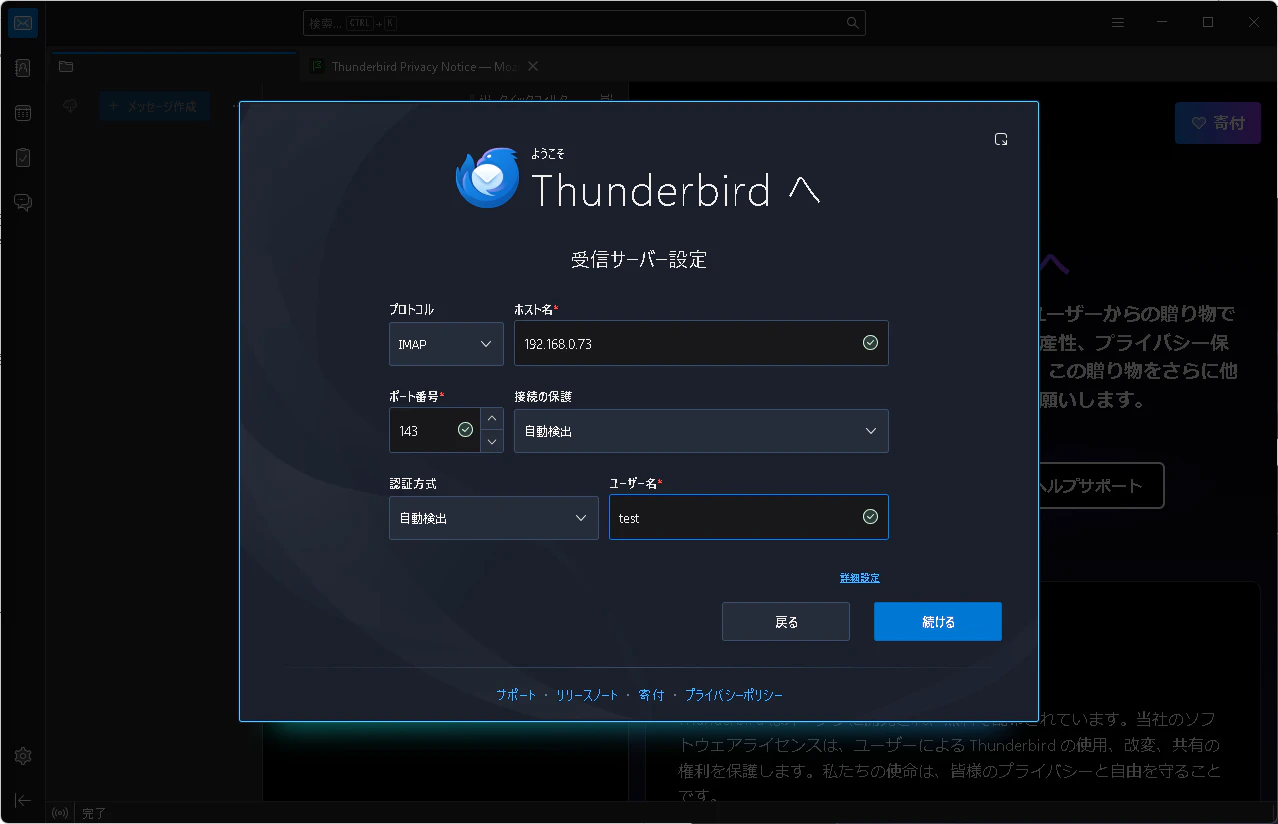Viewport: 1278px width, 824px height.
Task: Open the Settings gear in sidebar
Action: coord(22,755)
